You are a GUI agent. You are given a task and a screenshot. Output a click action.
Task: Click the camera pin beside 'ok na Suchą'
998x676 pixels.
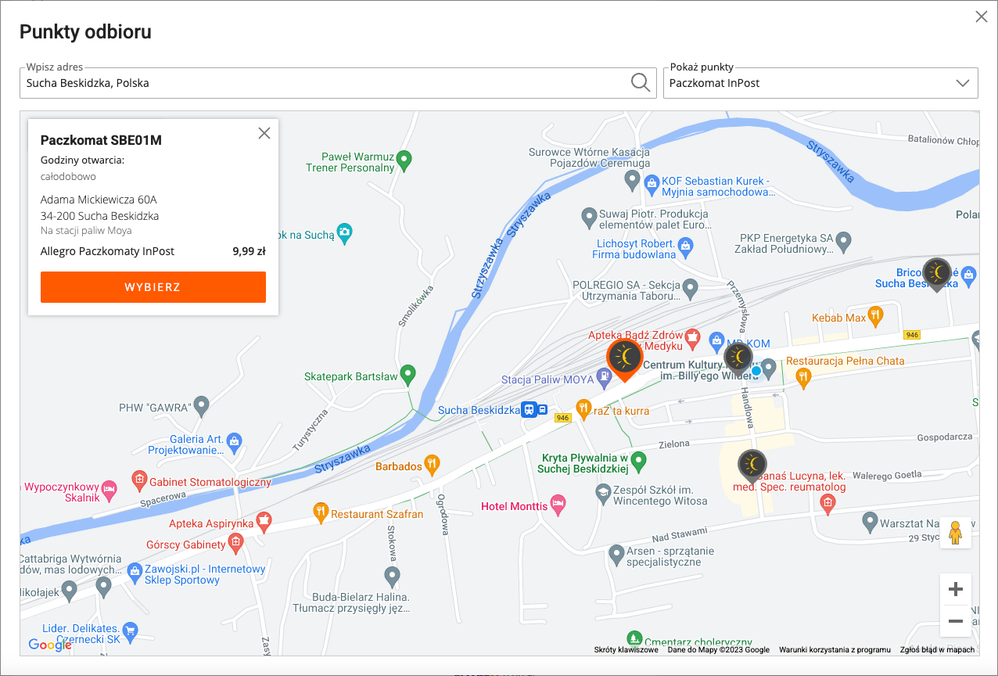coord(344,233)
